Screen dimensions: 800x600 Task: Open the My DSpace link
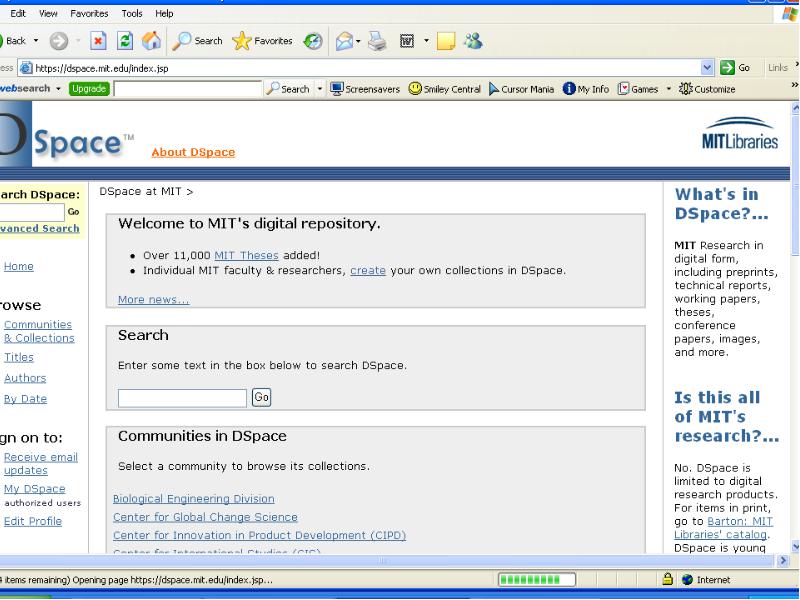pos(35,489)
